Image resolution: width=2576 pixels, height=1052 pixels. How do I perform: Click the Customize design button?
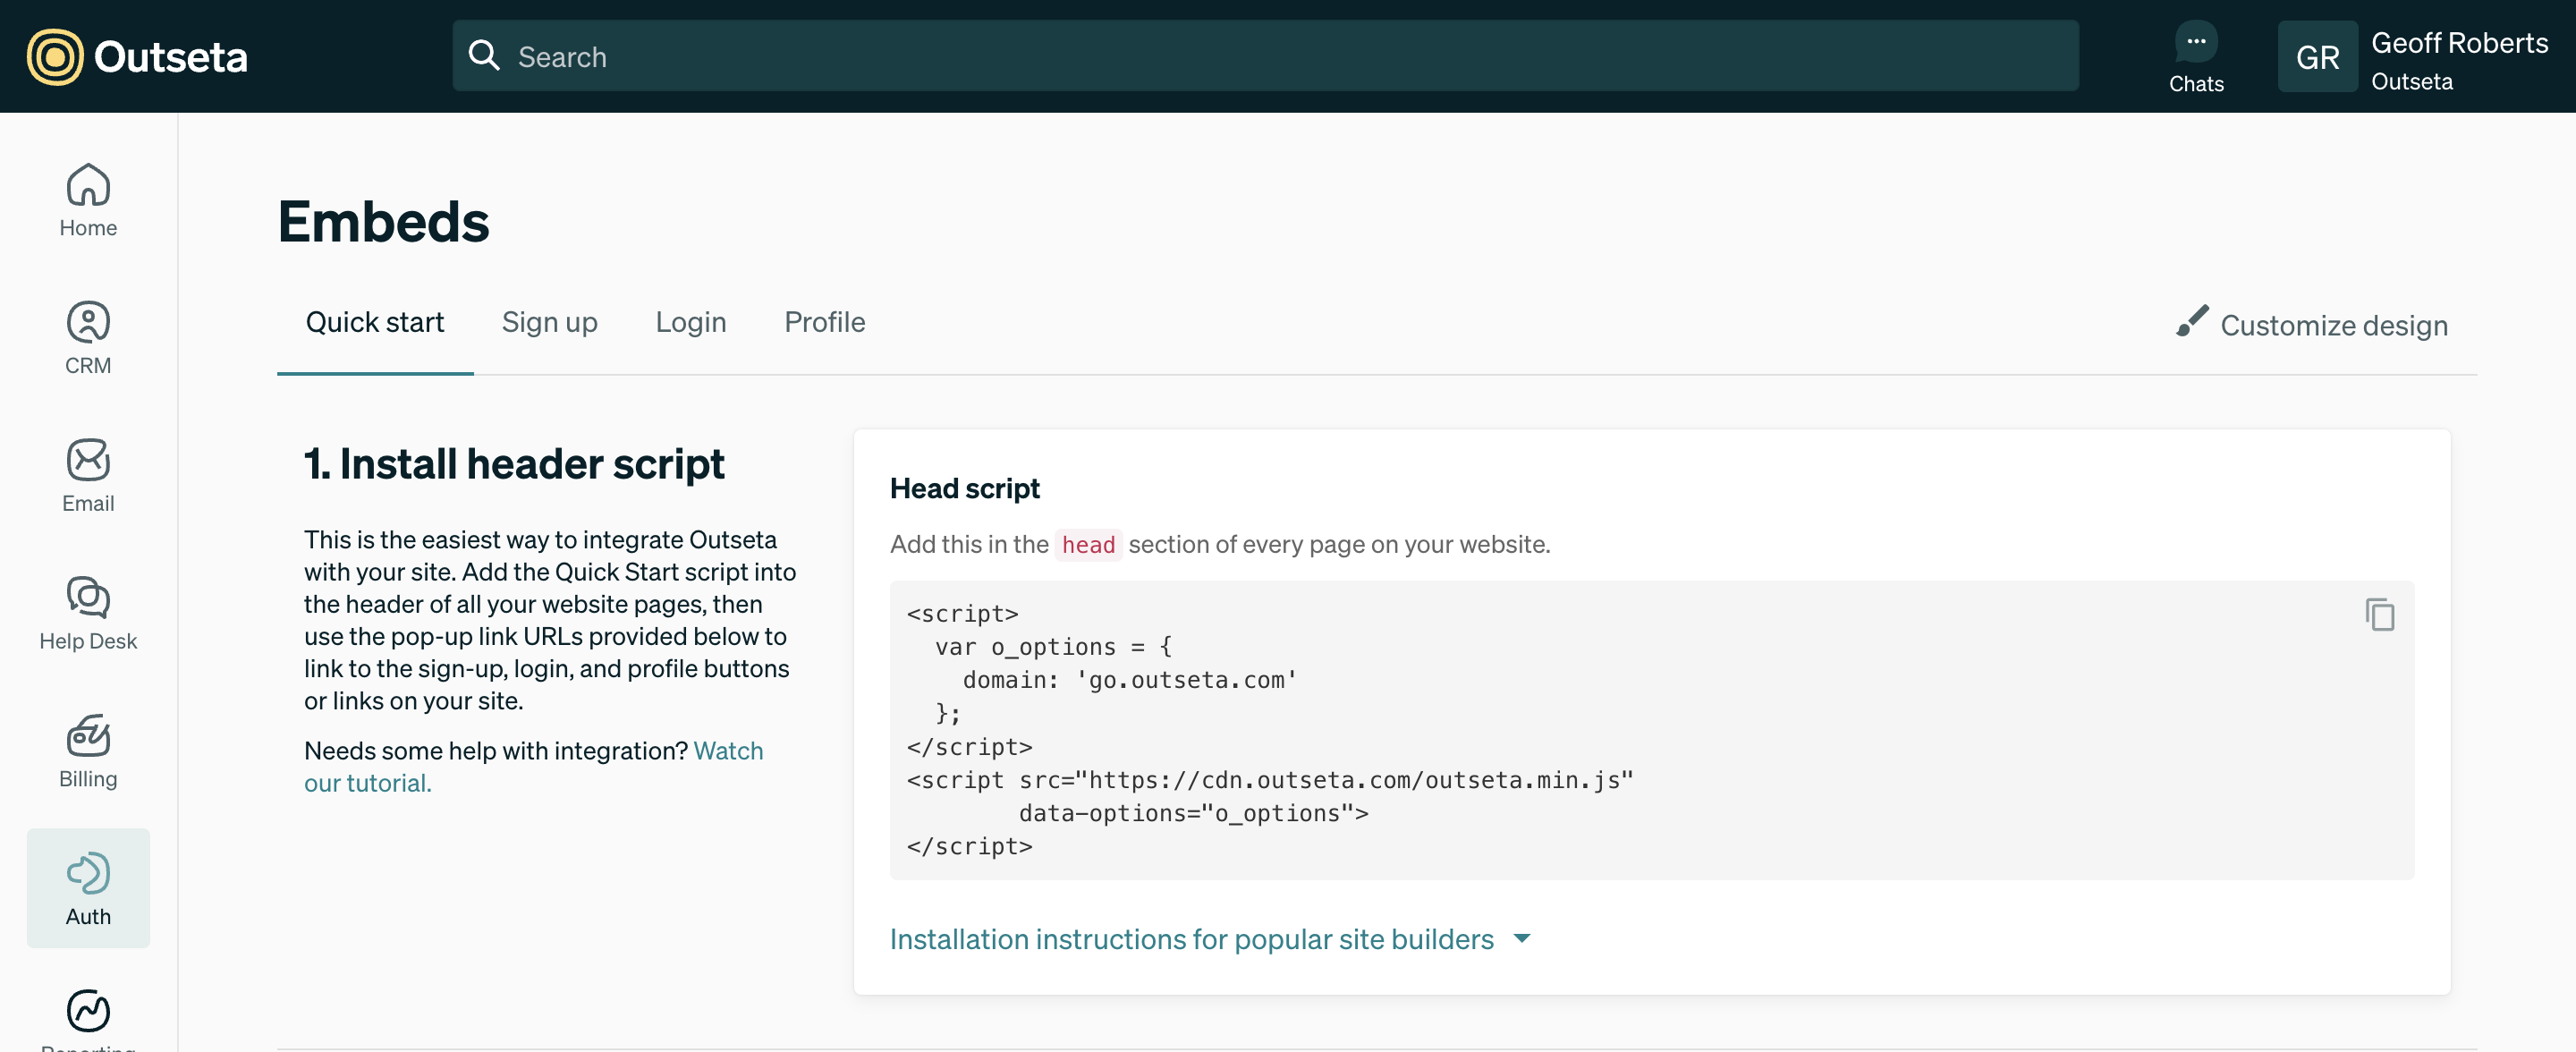pos(2312,325)
